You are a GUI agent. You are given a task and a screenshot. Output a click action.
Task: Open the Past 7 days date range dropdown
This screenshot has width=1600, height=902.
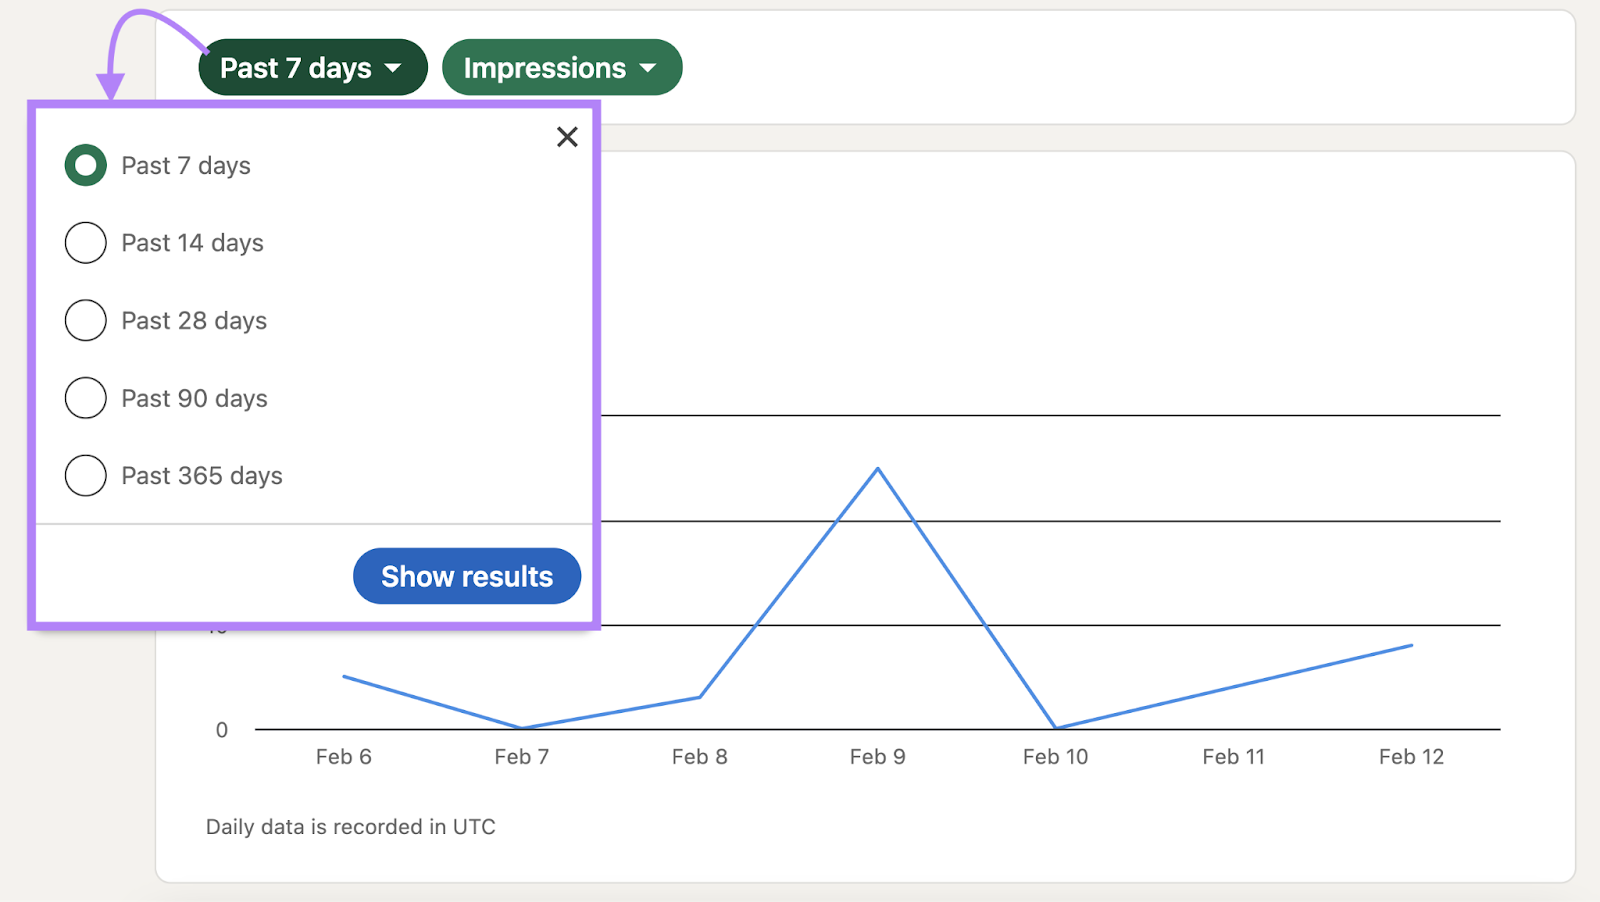coord(312,67)
